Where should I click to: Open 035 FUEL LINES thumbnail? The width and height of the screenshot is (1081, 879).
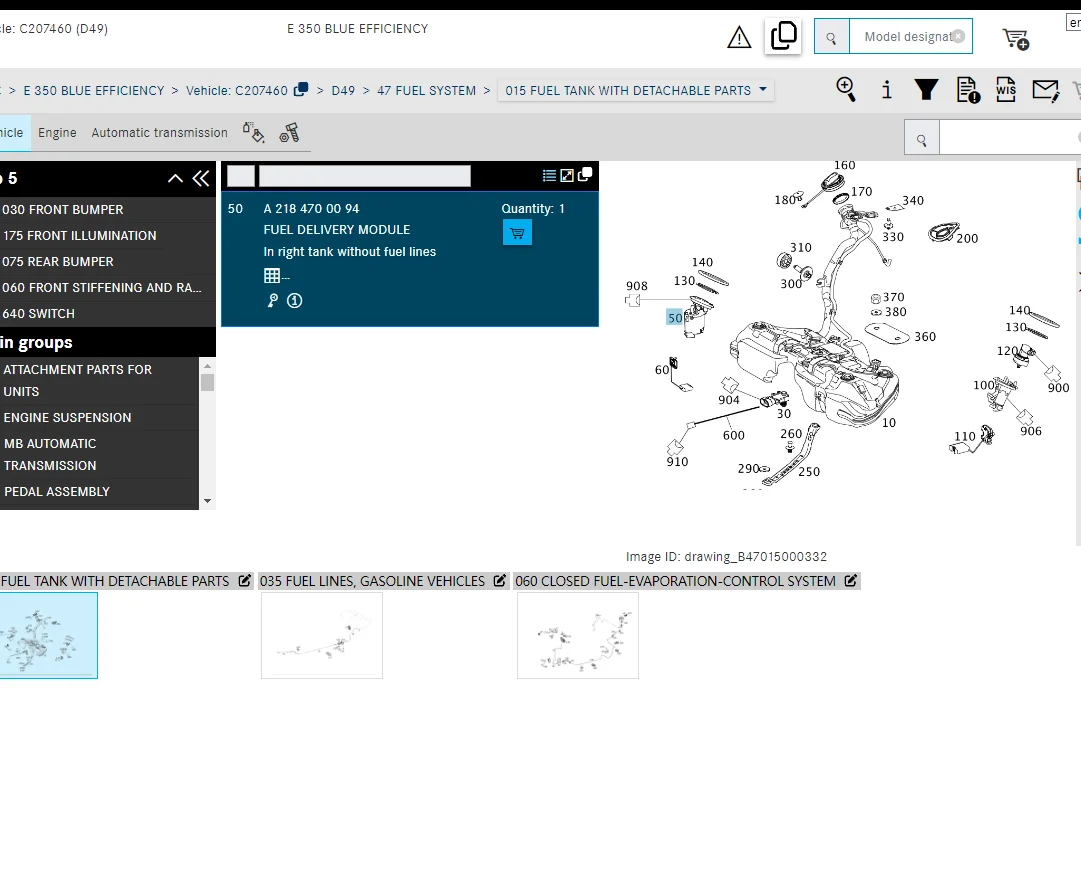[322, 636]
